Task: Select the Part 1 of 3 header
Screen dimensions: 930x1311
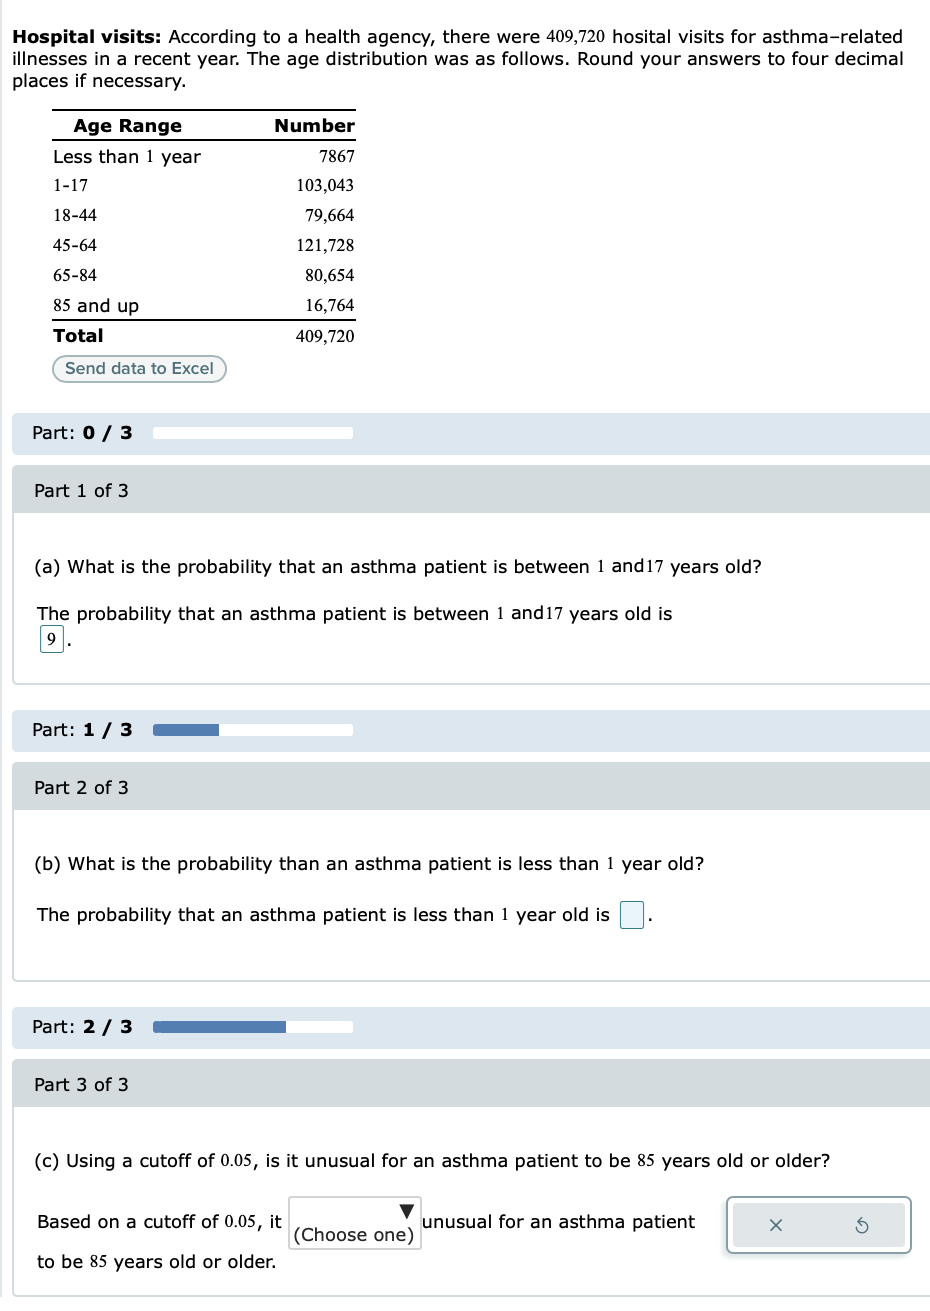Action: 472,490
